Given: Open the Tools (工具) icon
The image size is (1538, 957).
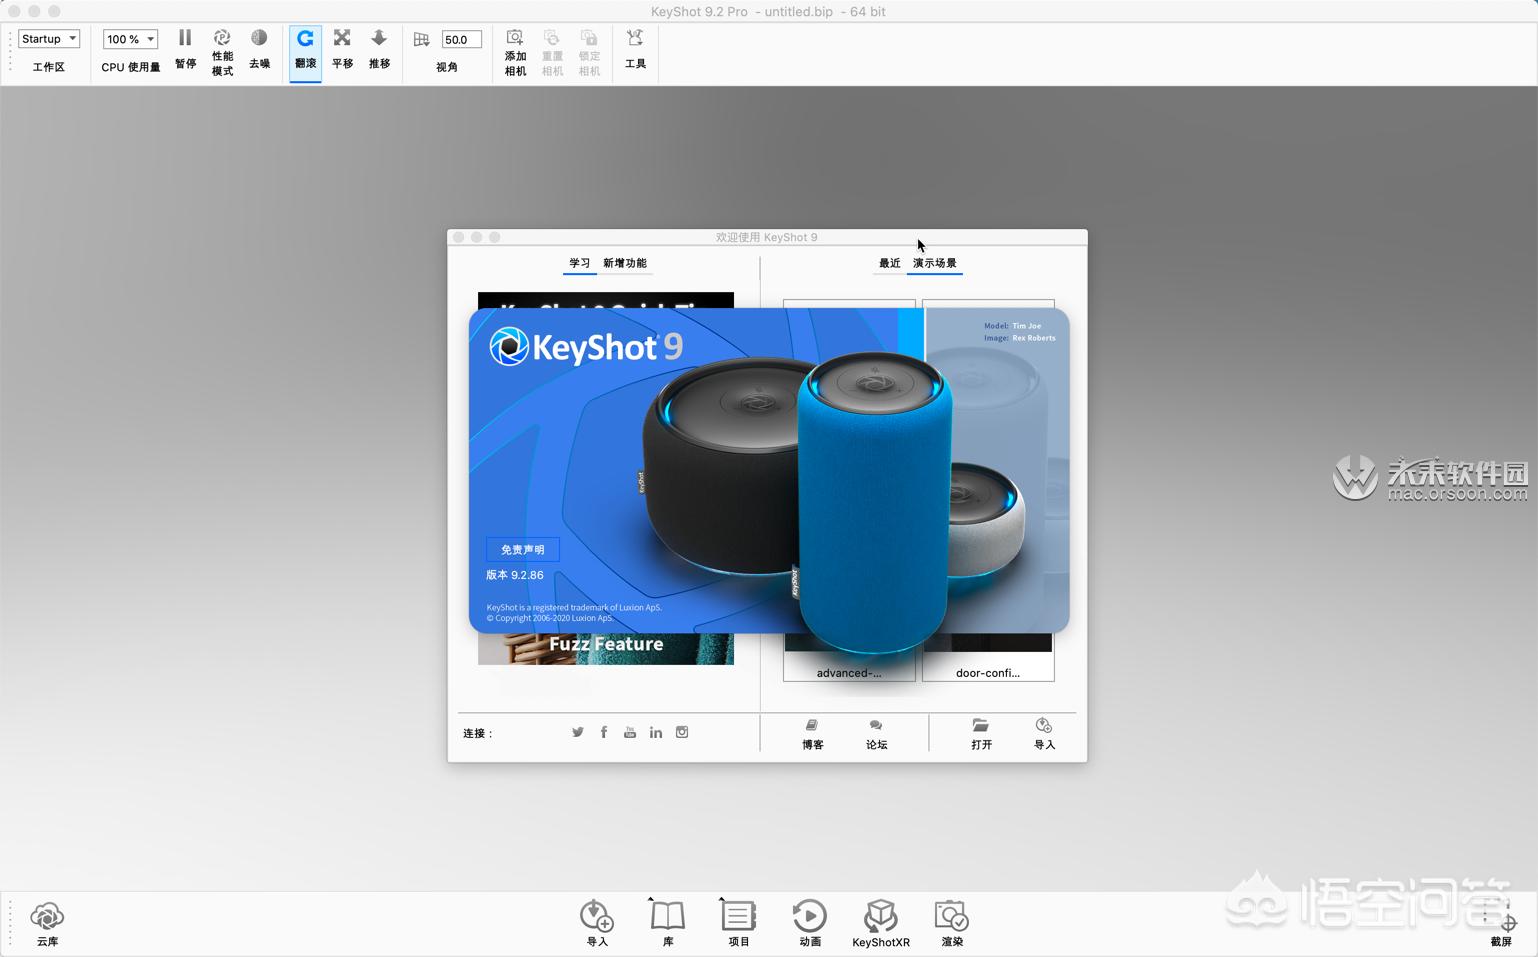Looking at the screenshot, I should [635, 38].
